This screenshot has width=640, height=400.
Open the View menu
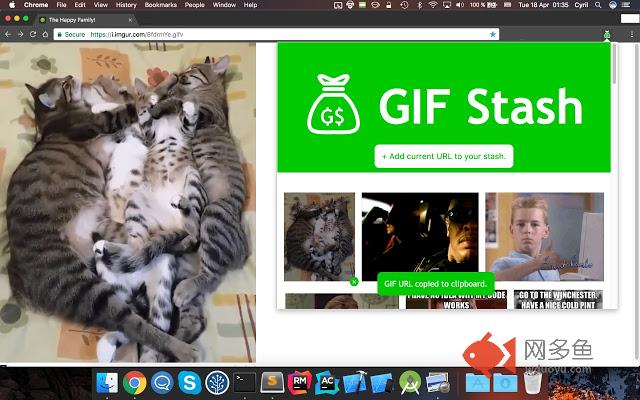tap(100, 5)
